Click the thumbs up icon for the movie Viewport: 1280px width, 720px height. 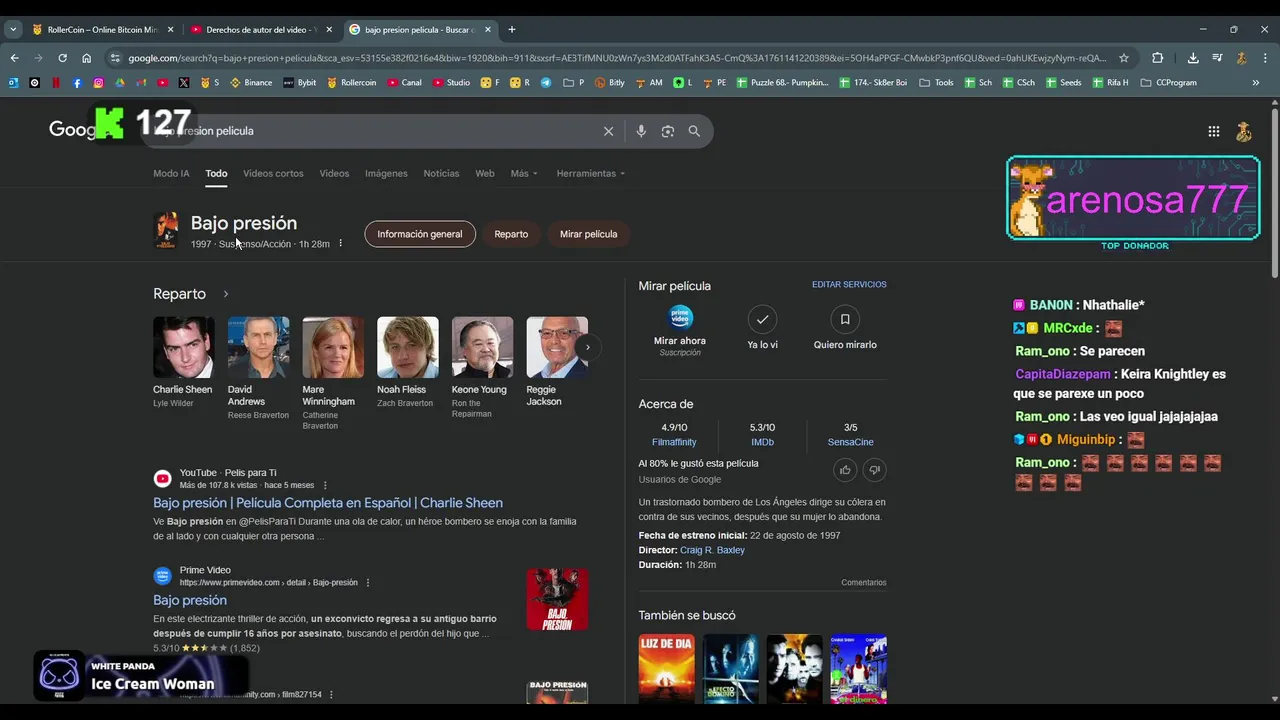click(x=845, y=470)
